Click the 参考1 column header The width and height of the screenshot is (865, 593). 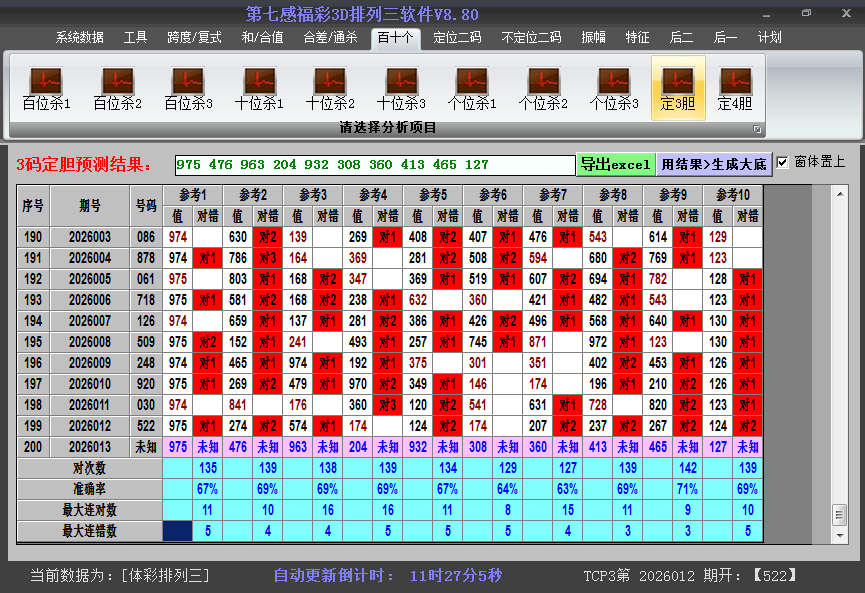[x=193, y=195]
